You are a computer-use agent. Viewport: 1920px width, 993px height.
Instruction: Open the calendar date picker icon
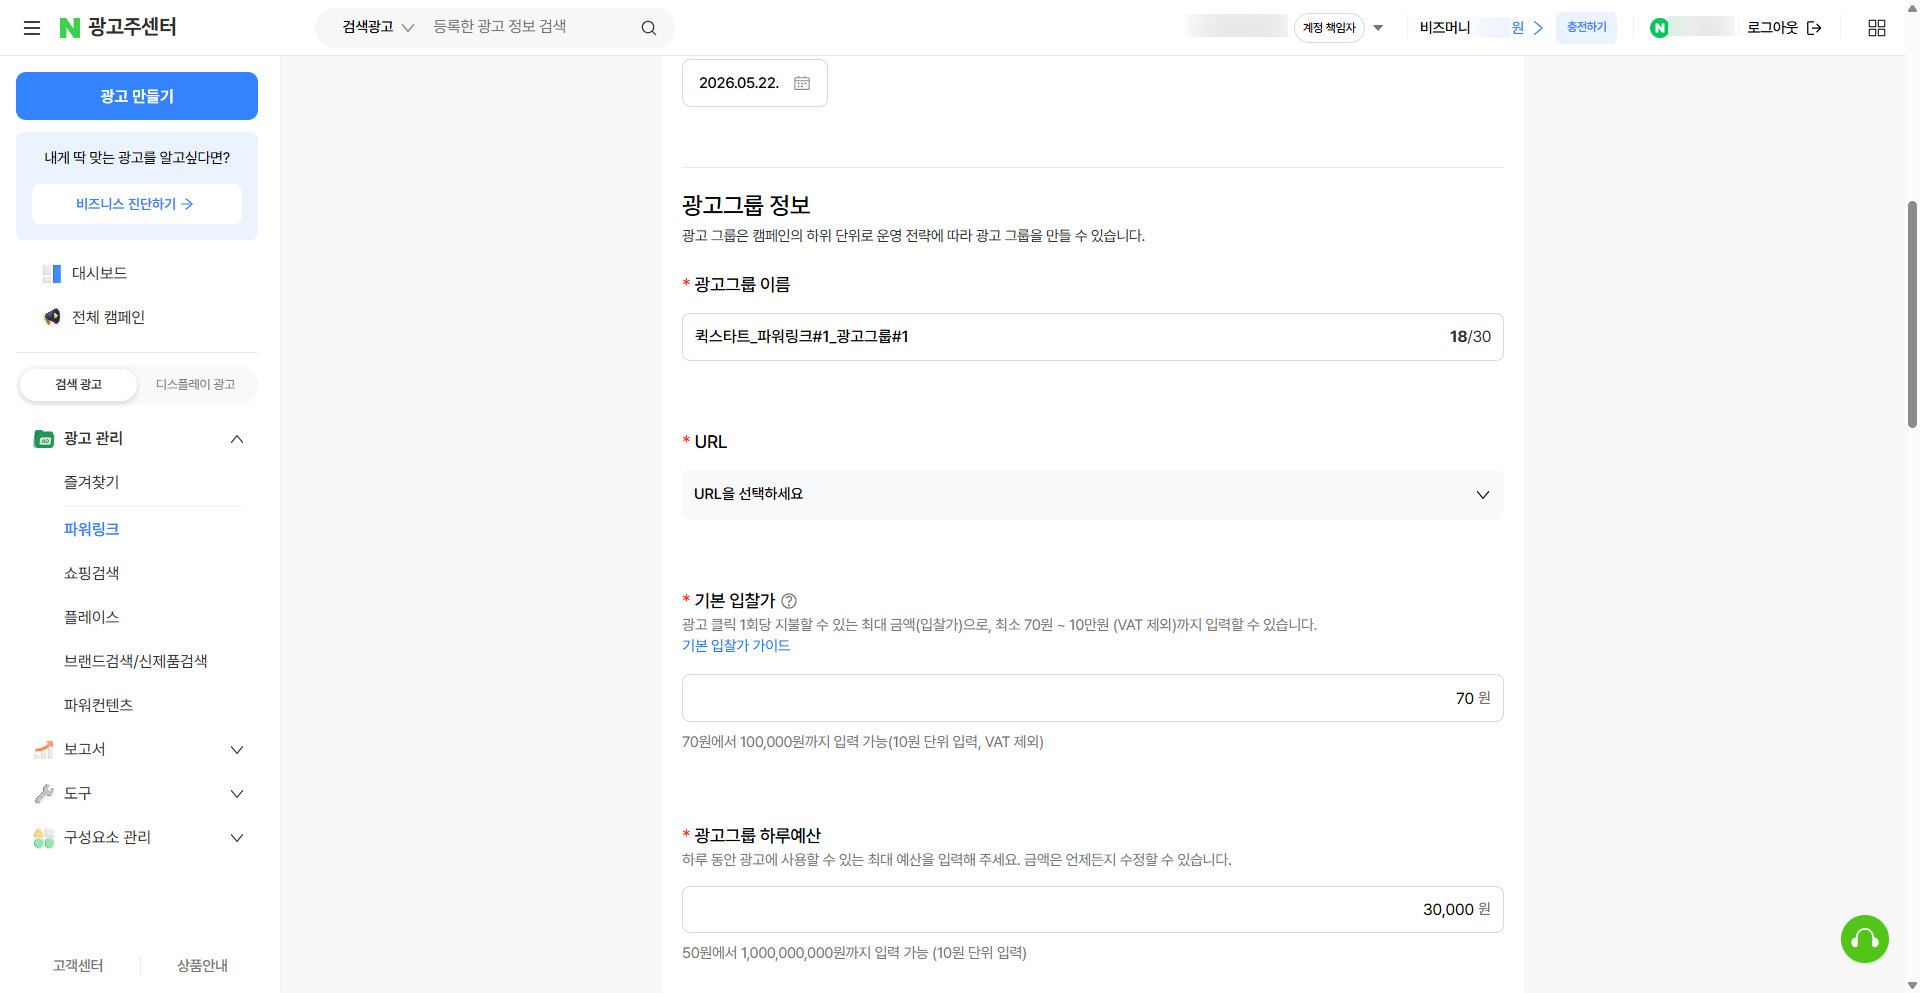click(802, 83)
